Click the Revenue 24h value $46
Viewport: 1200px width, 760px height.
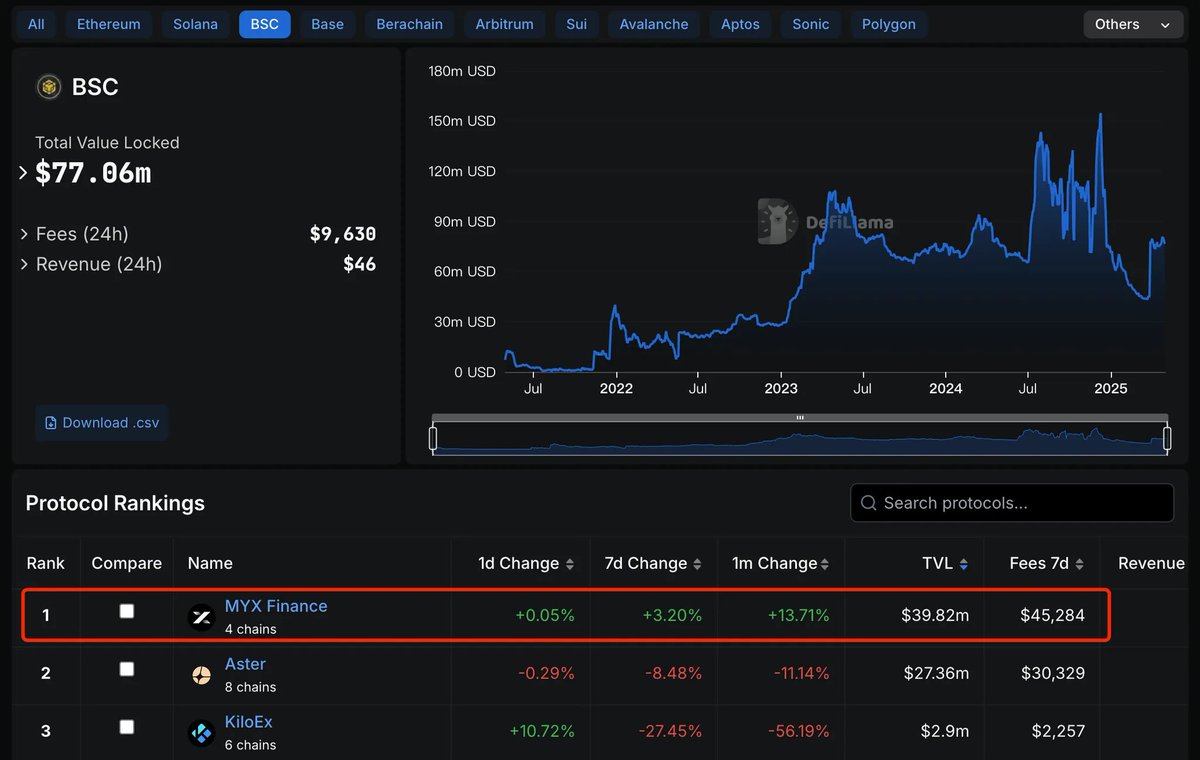point(360,264)
